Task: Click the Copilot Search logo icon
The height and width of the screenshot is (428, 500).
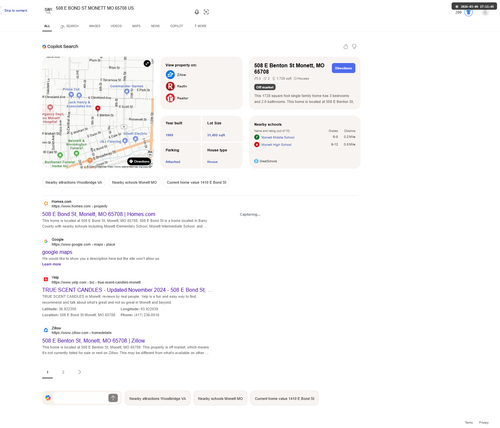Action: [x=44, y=47]
